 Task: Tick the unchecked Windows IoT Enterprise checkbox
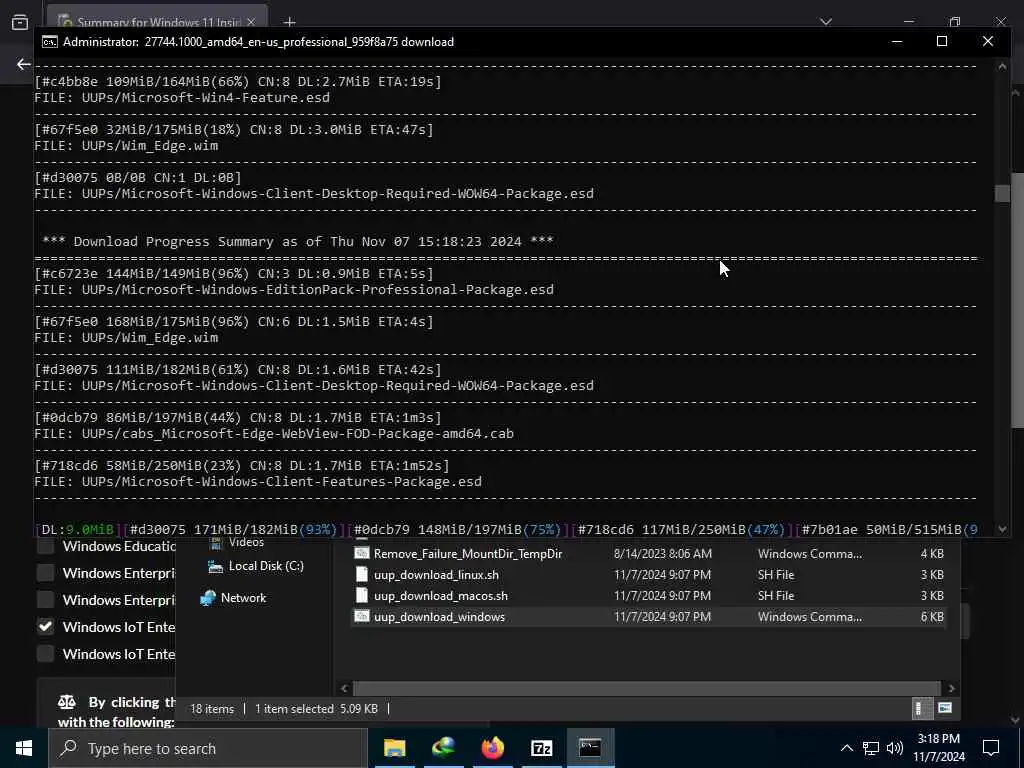[x=45, y=653]
